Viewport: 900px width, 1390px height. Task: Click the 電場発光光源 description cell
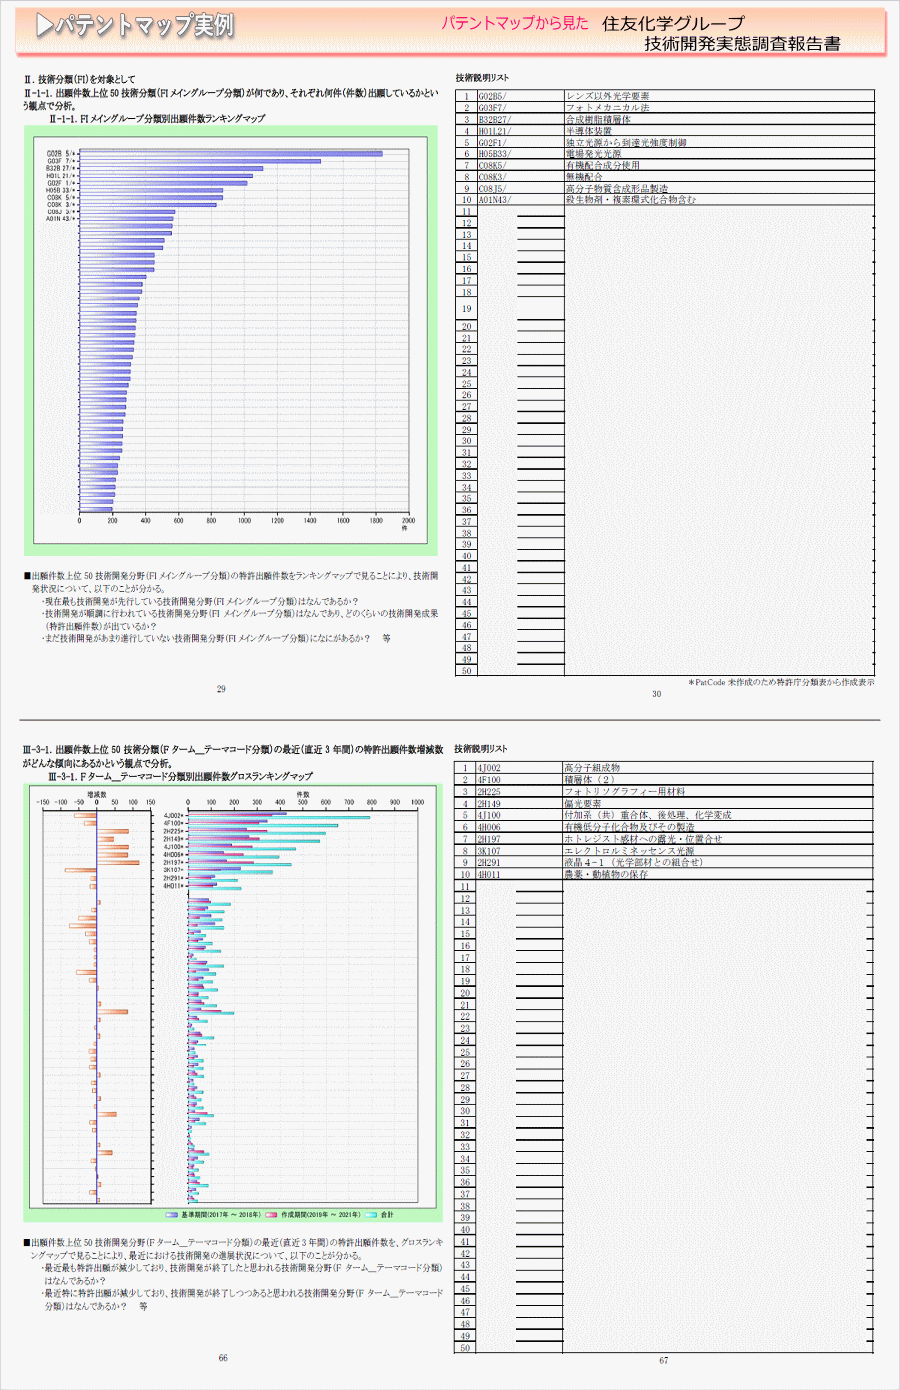pos(719,154)
